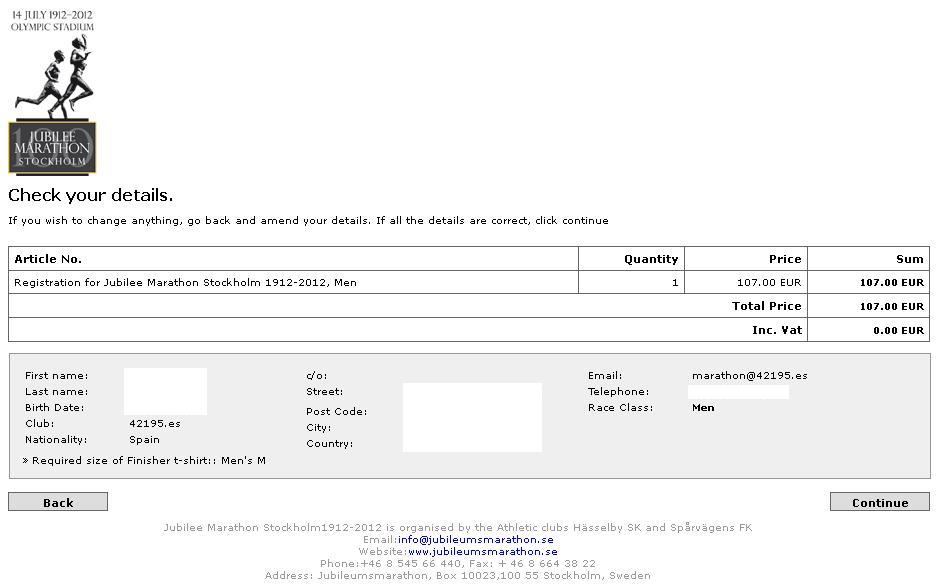Screen dimensions: 941x586
Task: Click the 14 July 1912-2012 Olympic Stadium text
Action: click(x=52, y=21)
